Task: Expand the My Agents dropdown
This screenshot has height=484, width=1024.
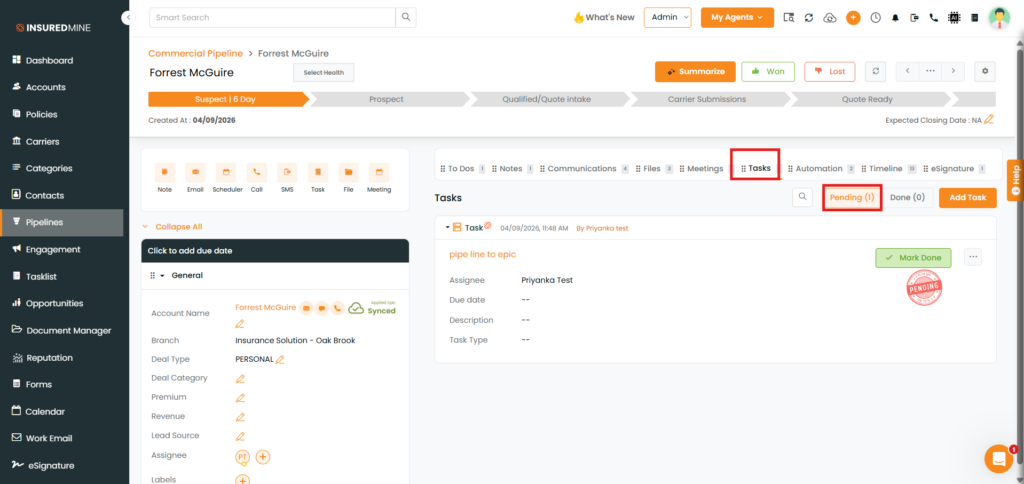Action: (x=737, y=17)
